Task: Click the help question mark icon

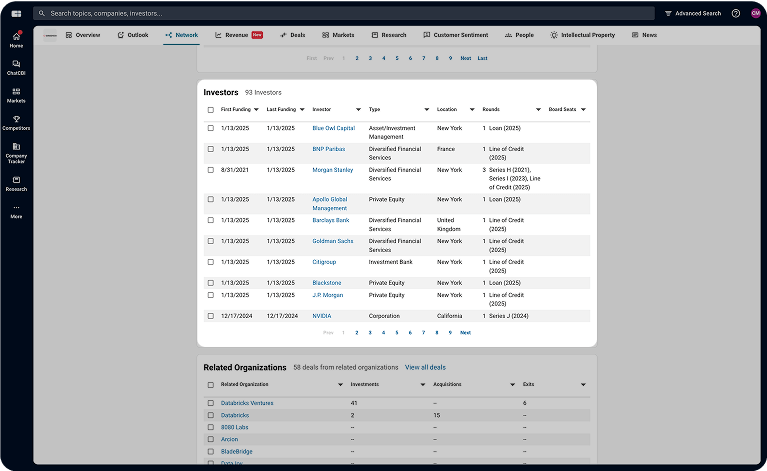Action: pyautogui.click(x=736, y=13)
